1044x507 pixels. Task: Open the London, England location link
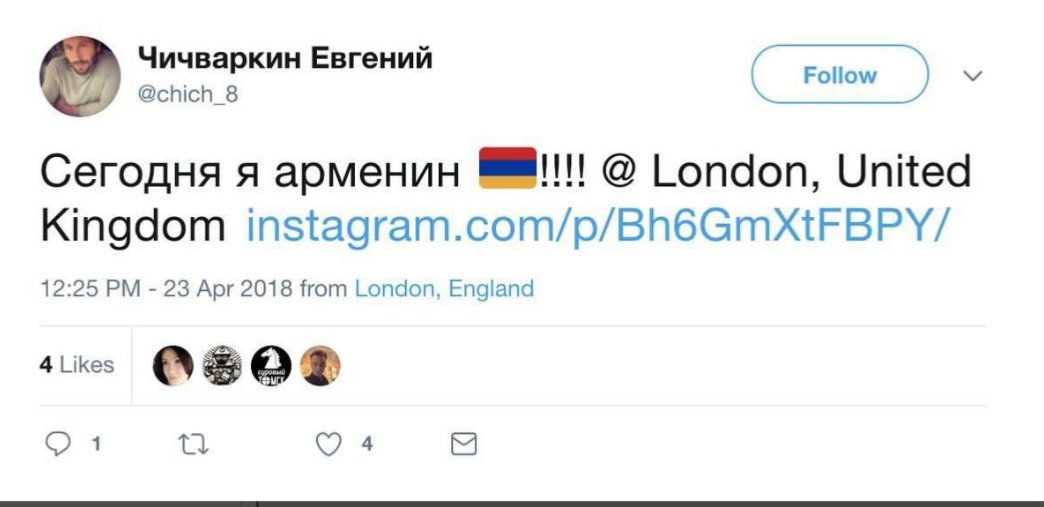(444, 289)
